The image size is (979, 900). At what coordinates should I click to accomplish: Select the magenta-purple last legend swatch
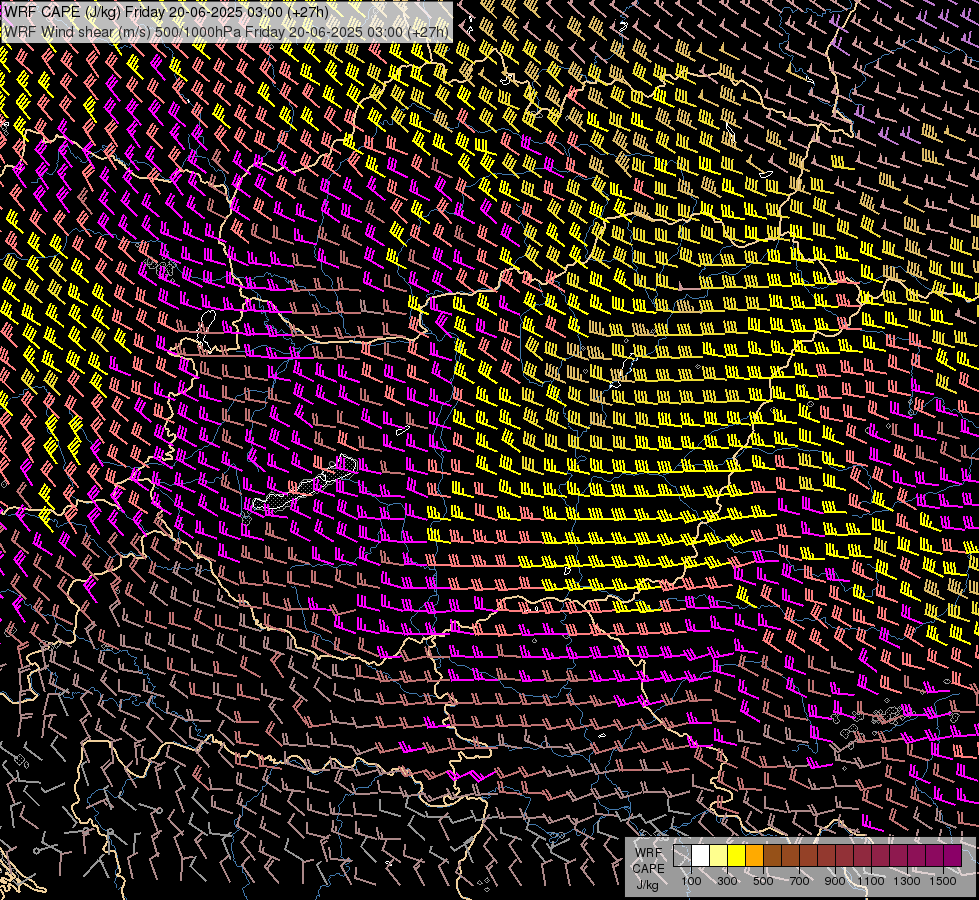953,856
